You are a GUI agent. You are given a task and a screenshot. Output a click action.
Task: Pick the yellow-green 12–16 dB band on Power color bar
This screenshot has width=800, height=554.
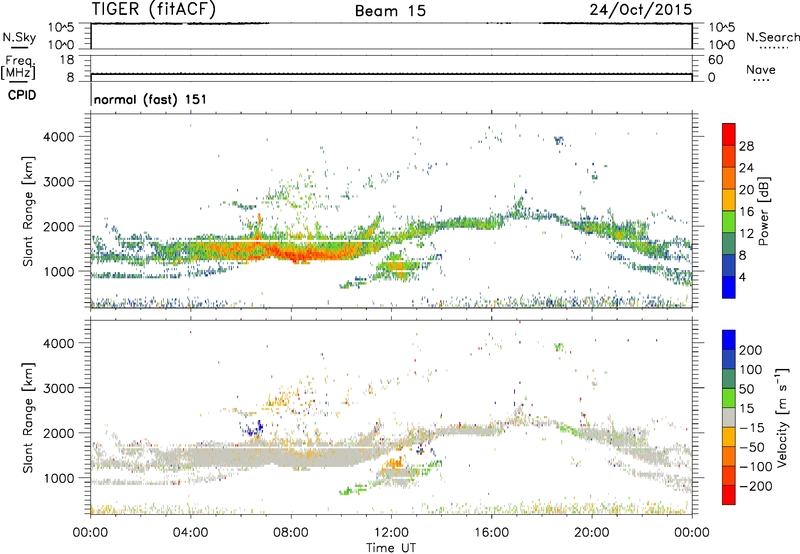(x=729, y=221)
